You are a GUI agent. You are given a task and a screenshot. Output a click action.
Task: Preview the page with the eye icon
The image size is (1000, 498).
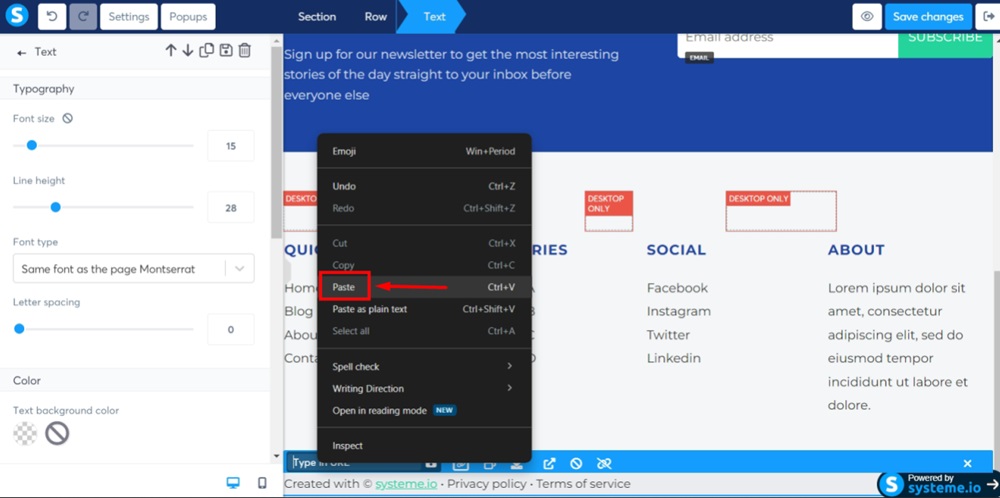tap(867, 17)
